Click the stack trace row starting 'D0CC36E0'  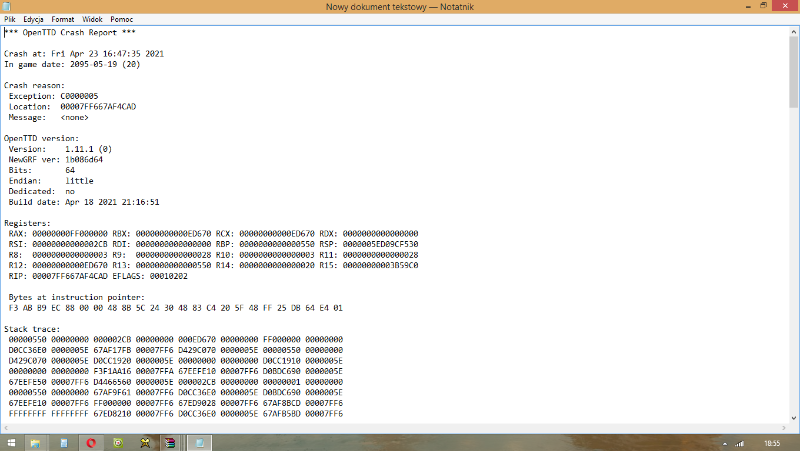tap(176, 350)
